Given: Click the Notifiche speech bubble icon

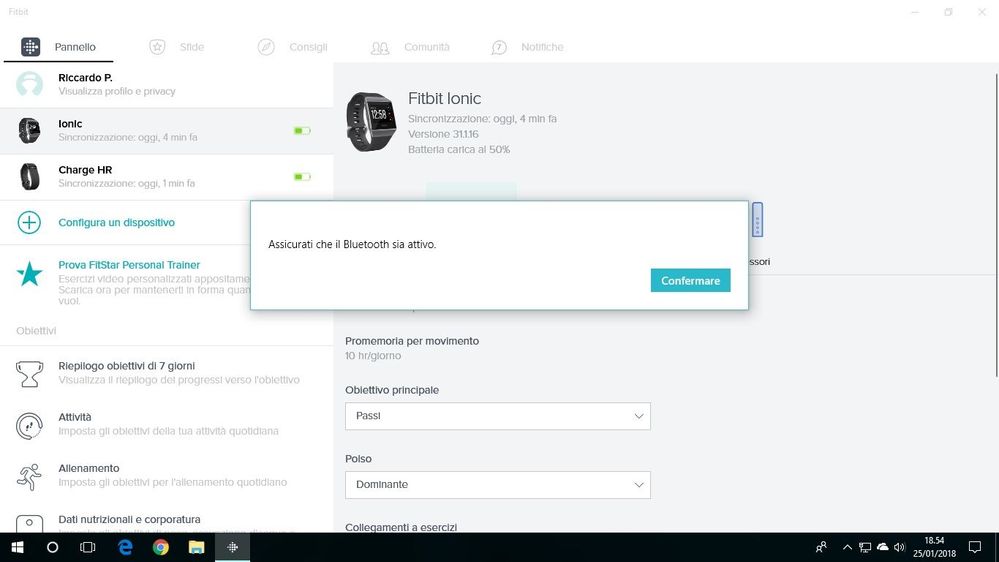Looking at the screenshot, I should pyautogui.click(x=499, y=47).
